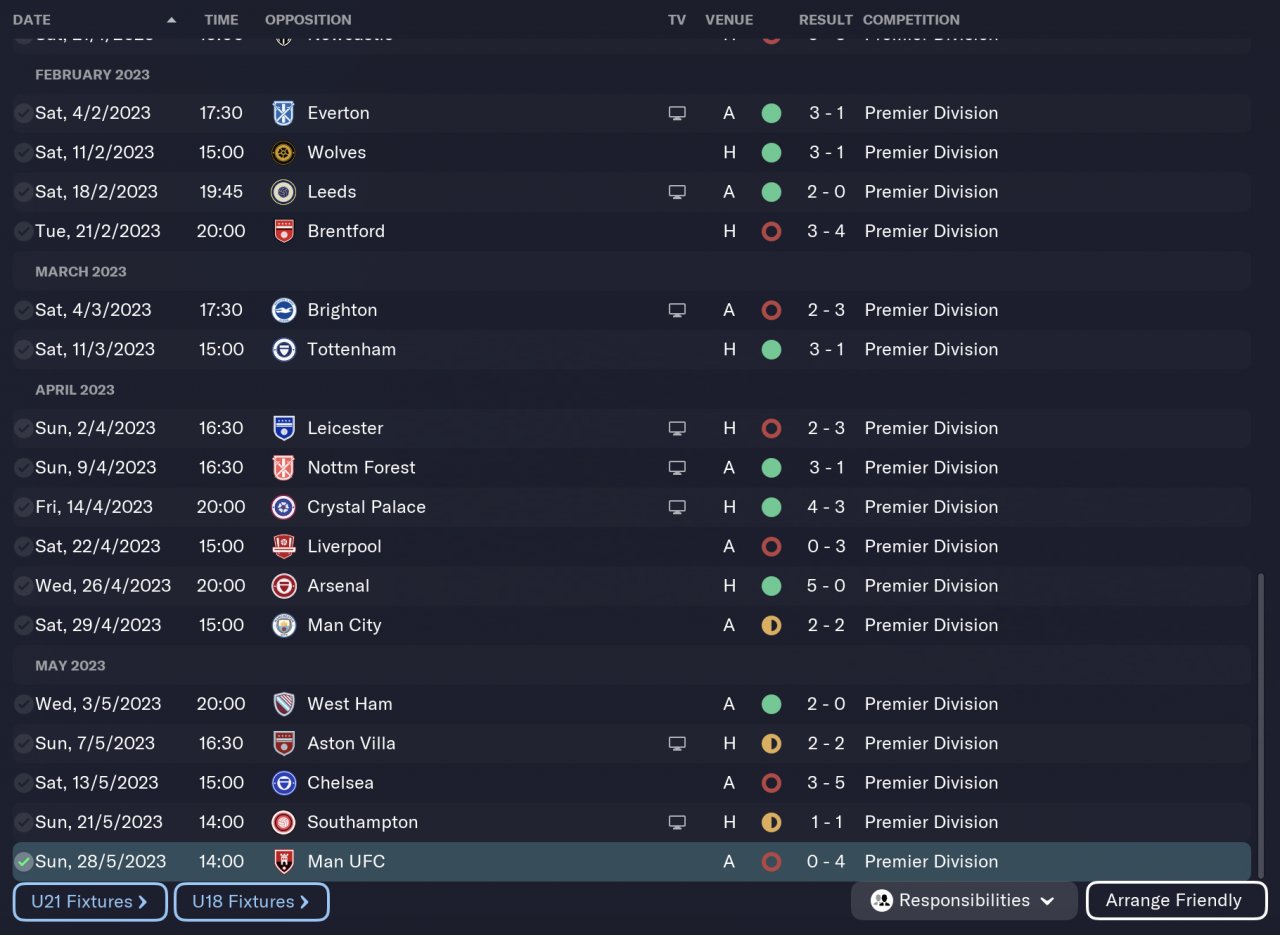Click the Brentford club badge icon

tap(284, 231)
